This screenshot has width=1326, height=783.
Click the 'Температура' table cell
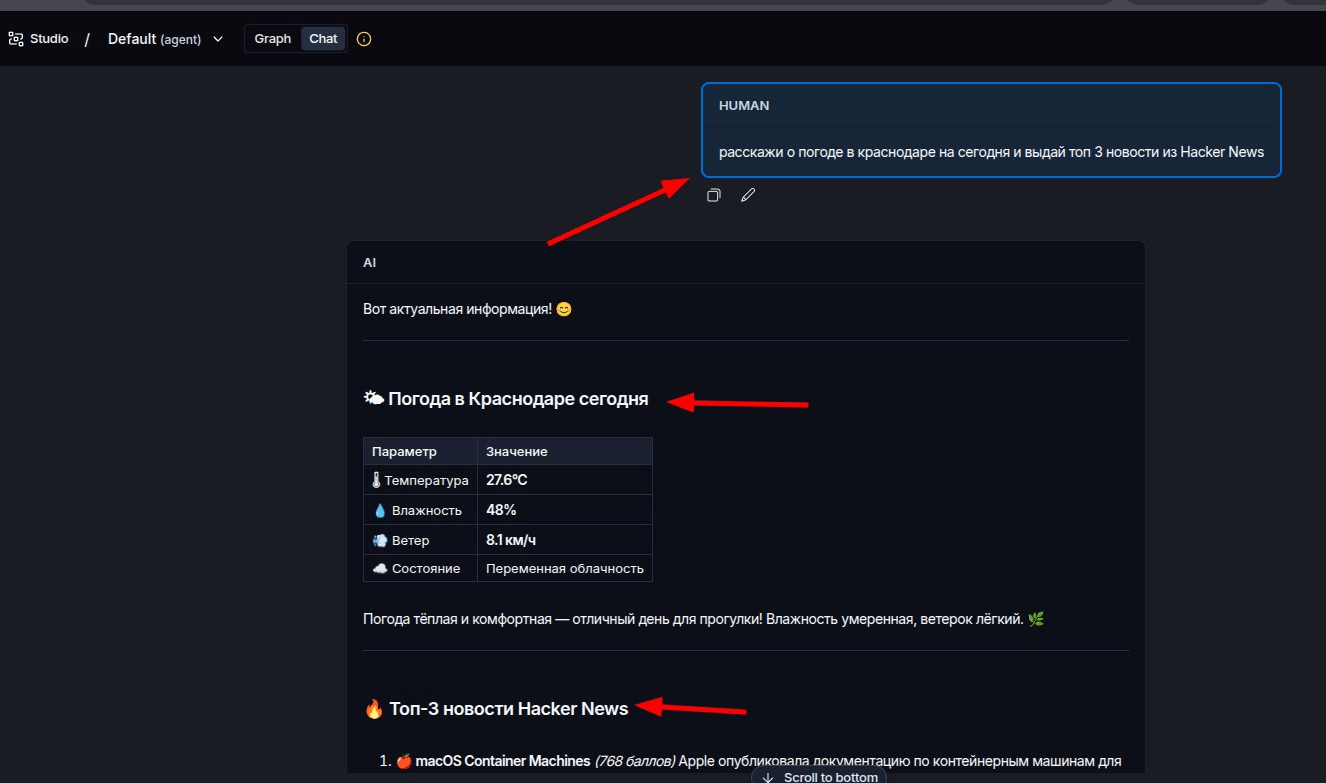(420, 480)
